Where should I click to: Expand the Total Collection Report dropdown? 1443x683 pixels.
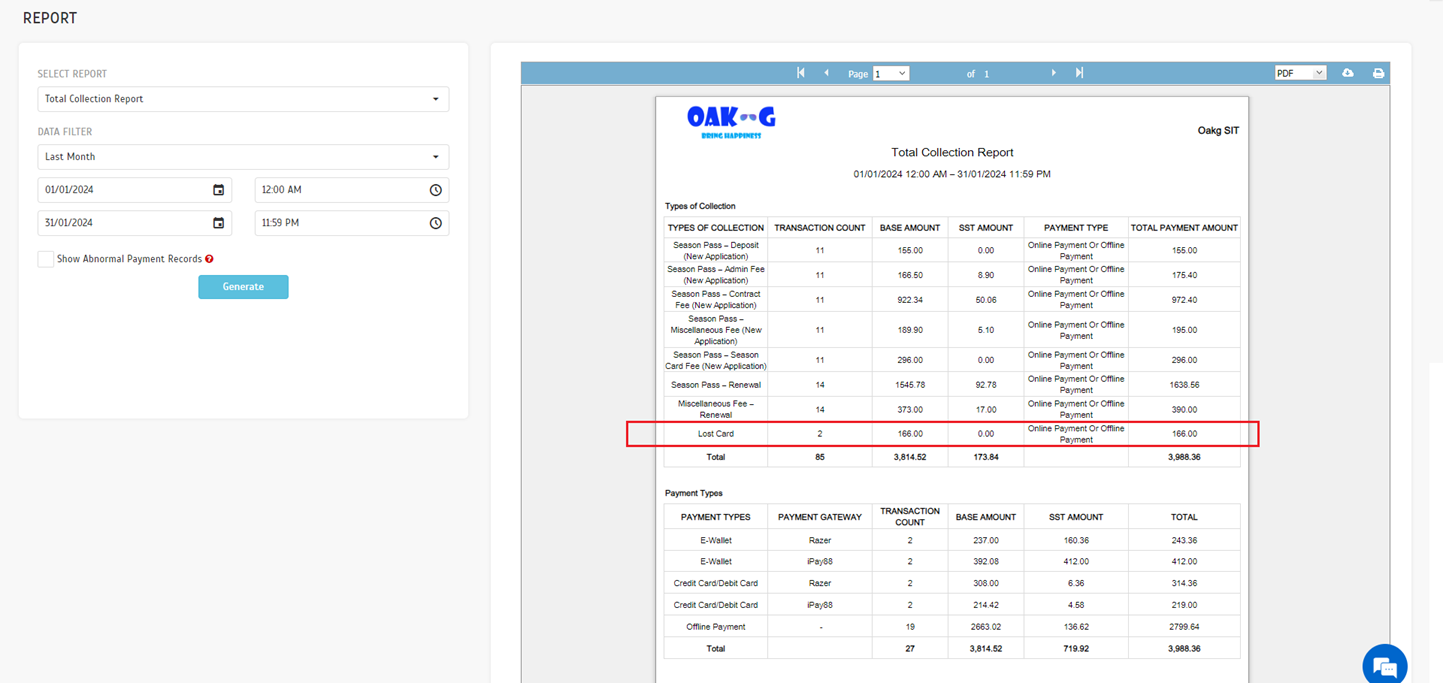[243, 99]
